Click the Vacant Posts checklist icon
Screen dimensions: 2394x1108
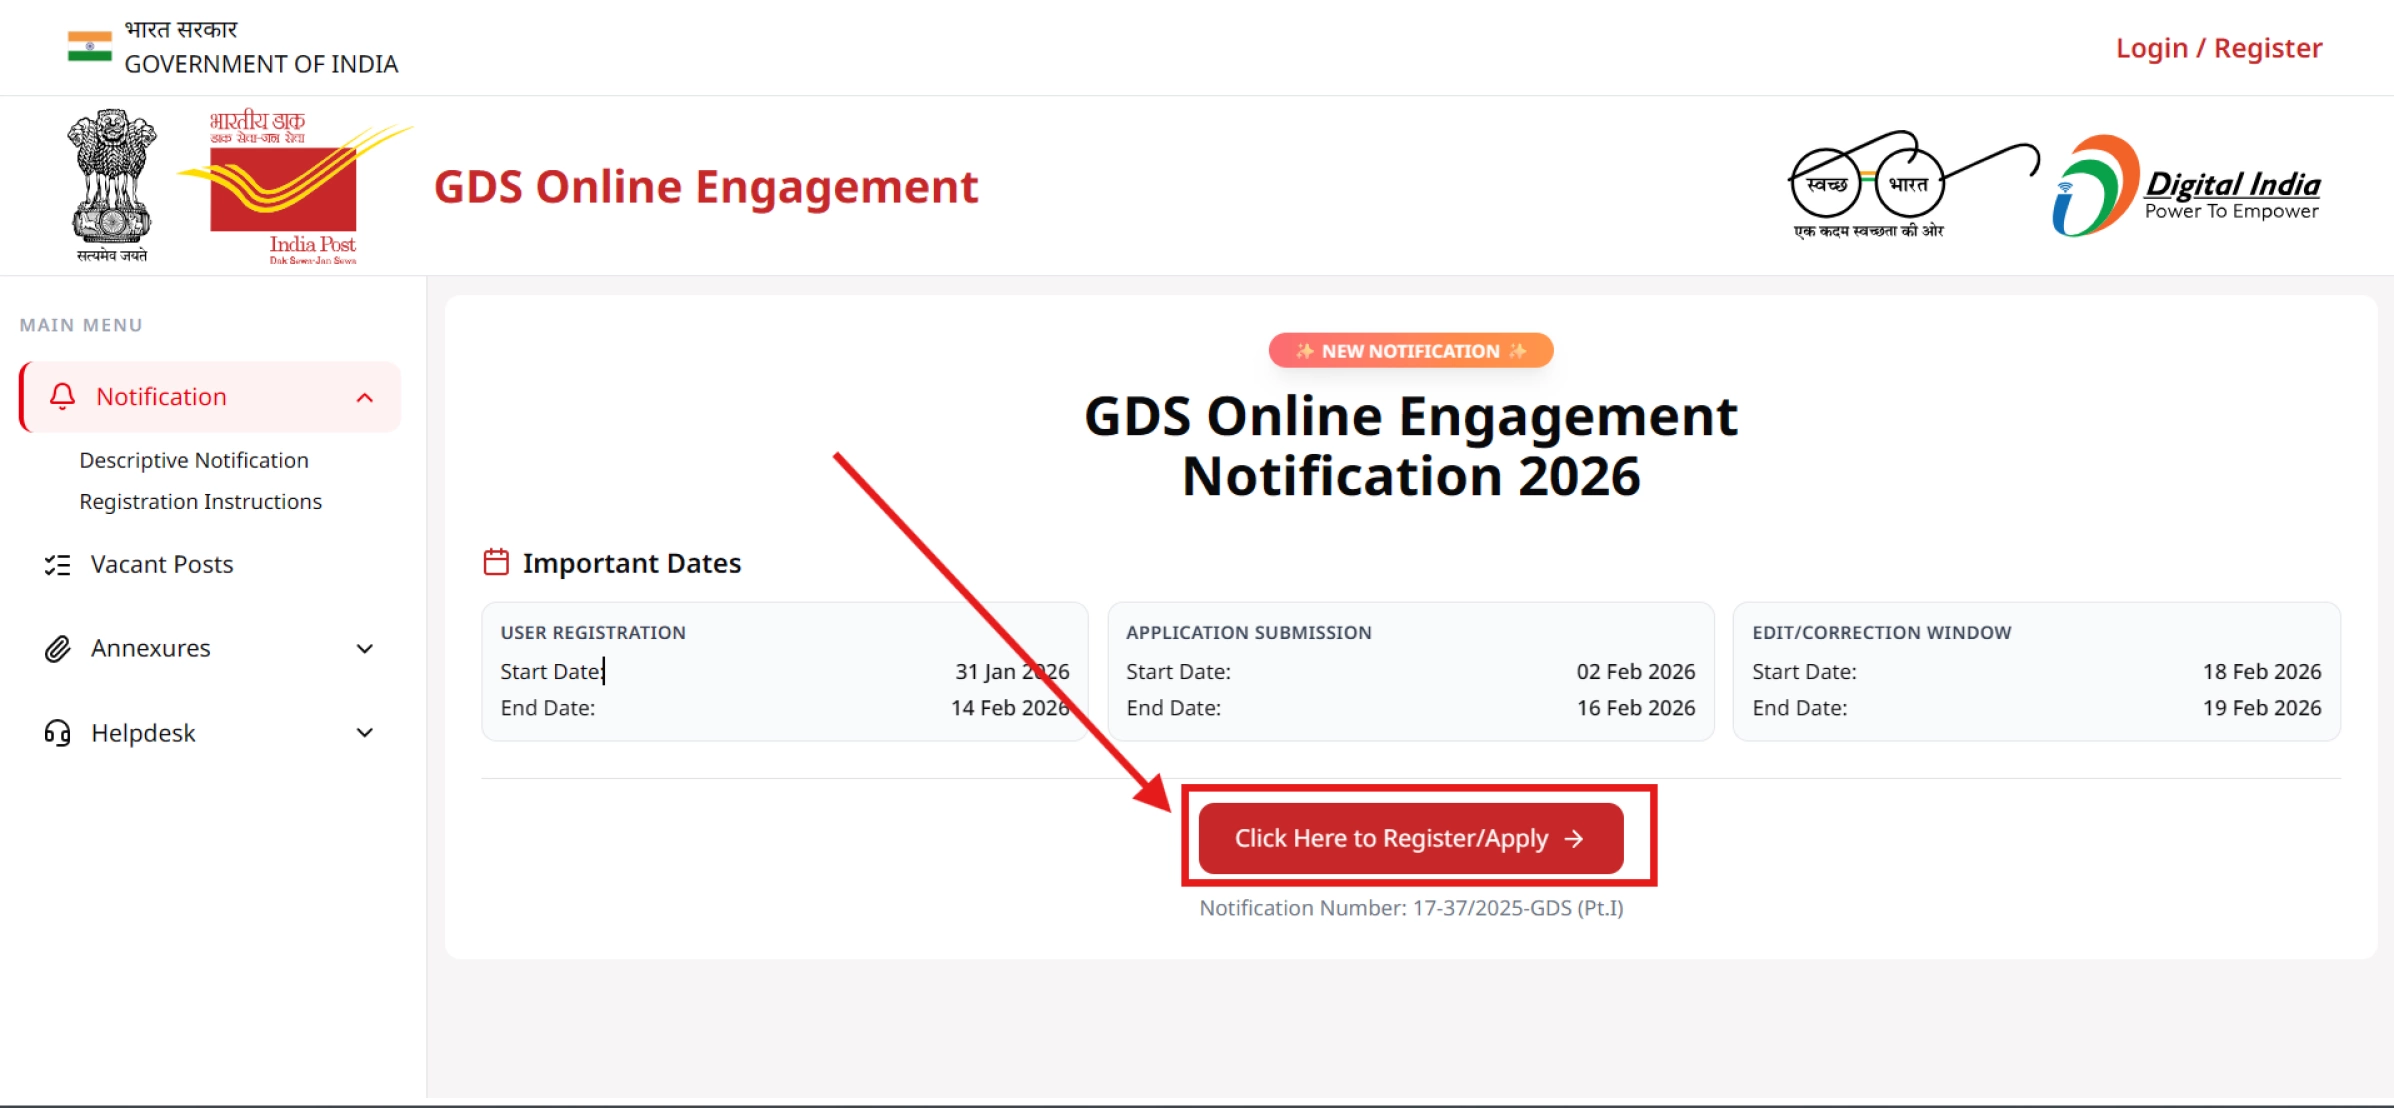(58, 564)
